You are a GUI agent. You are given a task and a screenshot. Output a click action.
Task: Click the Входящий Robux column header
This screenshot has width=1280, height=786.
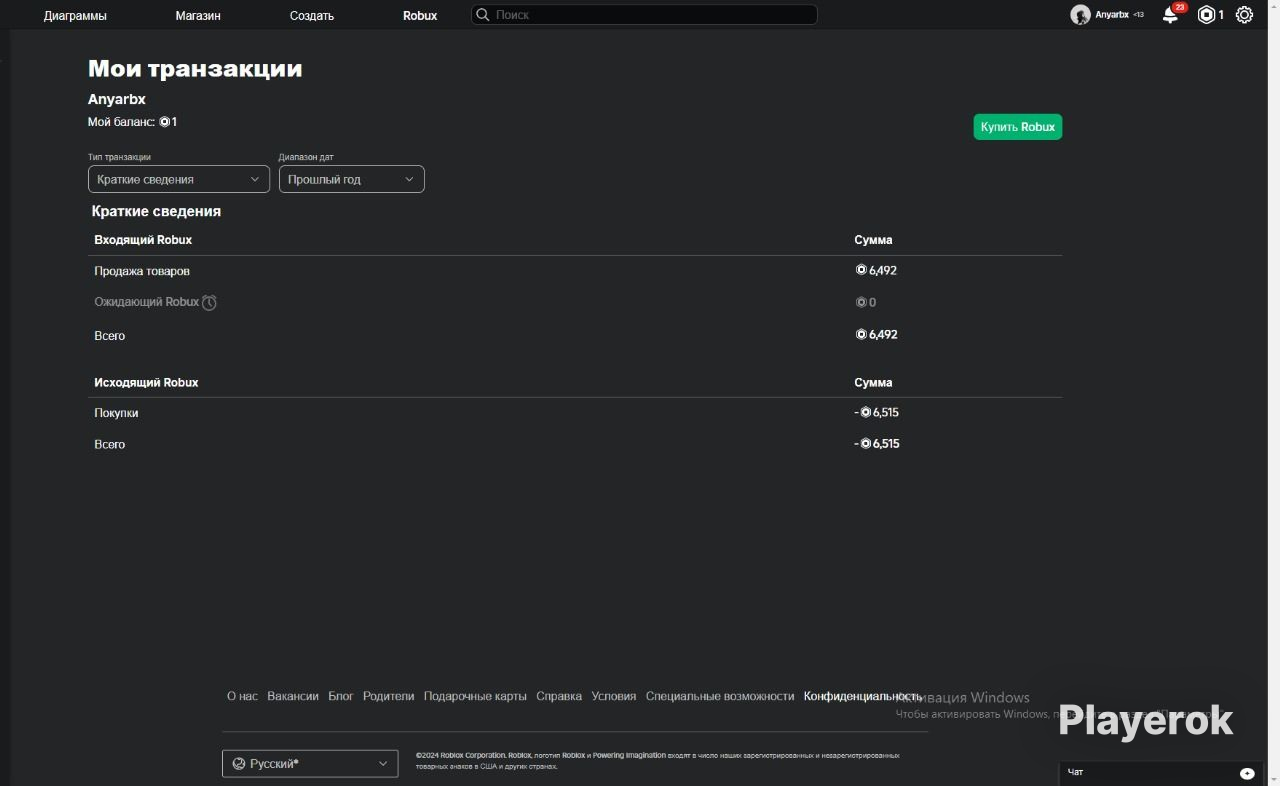point(143,240)
